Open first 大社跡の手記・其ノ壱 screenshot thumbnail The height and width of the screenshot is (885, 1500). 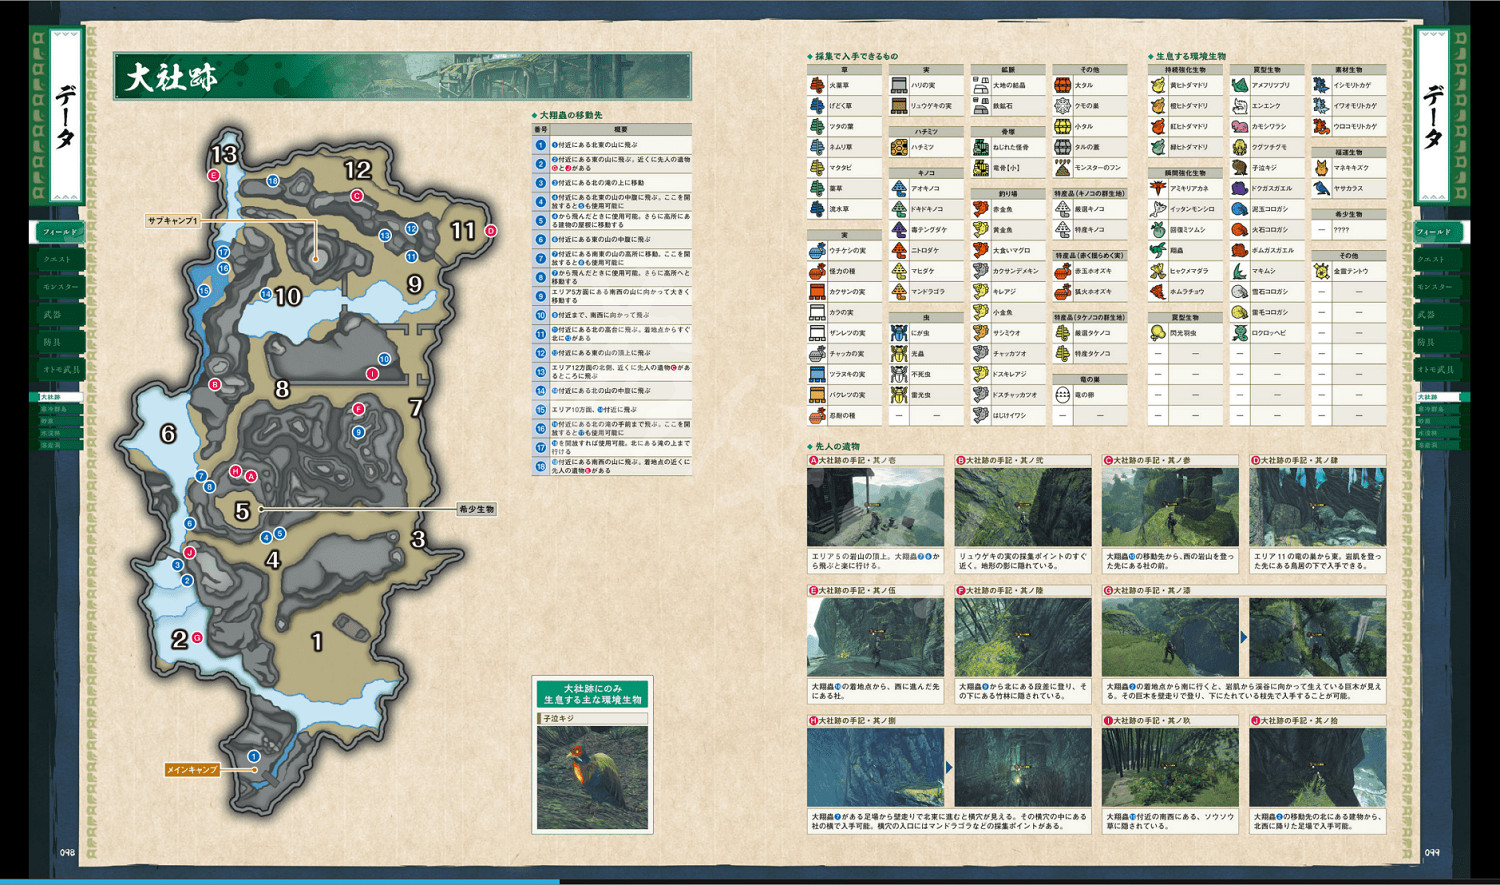coord(875,507)
